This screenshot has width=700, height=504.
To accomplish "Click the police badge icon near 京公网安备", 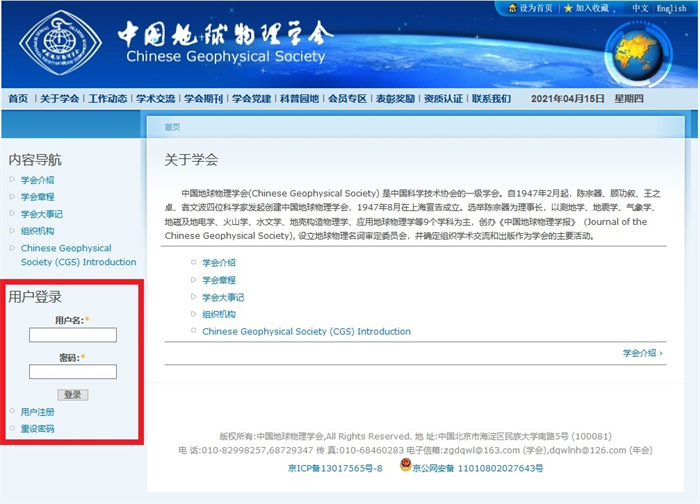I will pos(405,465).
